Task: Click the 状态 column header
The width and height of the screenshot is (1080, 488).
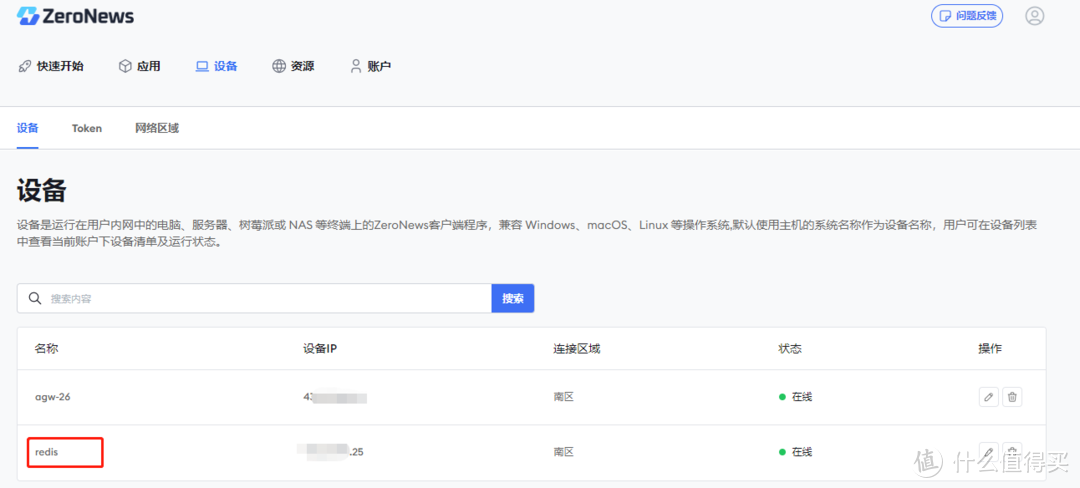Action: 790,349
